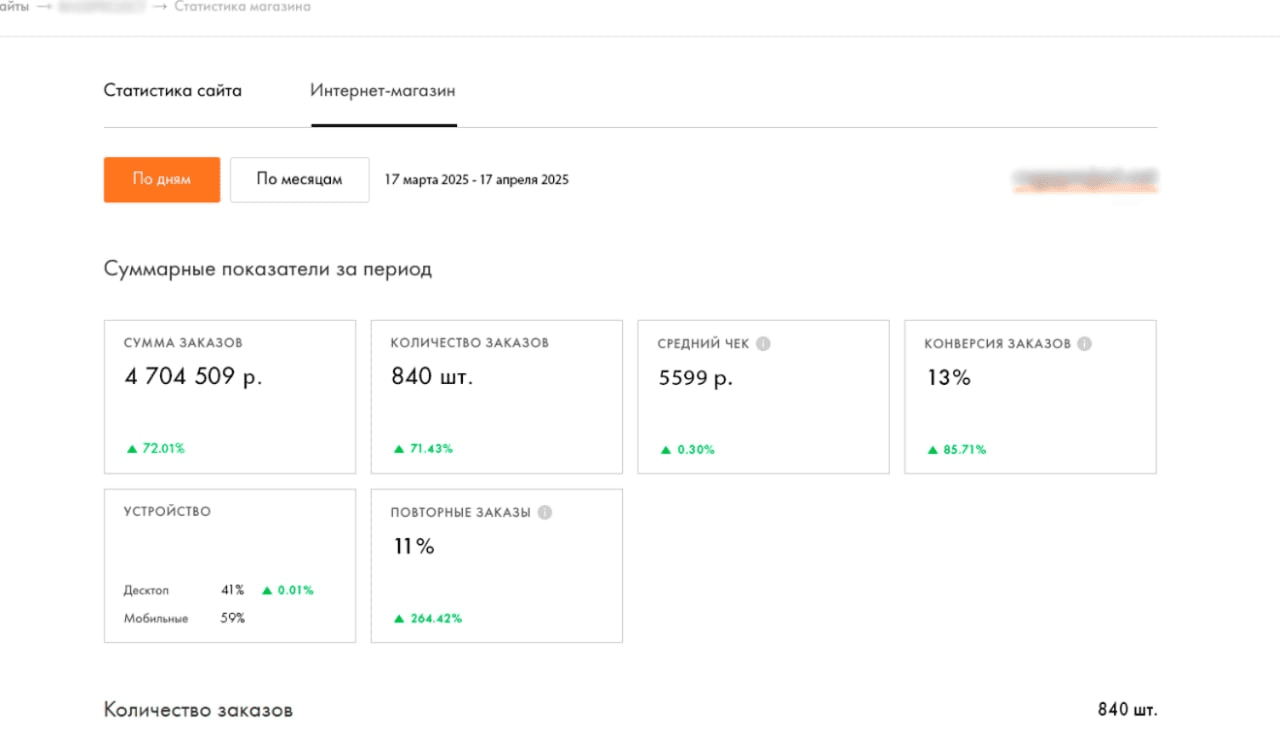The width and height of the screenshot is (1280, 733).
Task: Open the date range 17 марта – 17 апреля
Action: 477,180
